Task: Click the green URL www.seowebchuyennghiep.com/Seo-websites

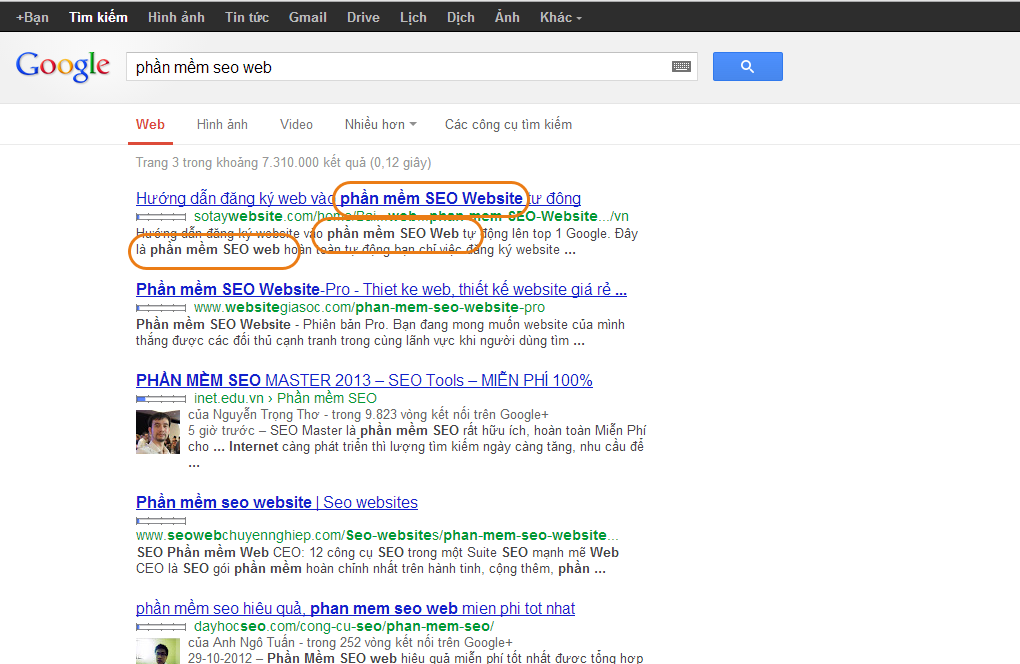Action: pos(377,535)
